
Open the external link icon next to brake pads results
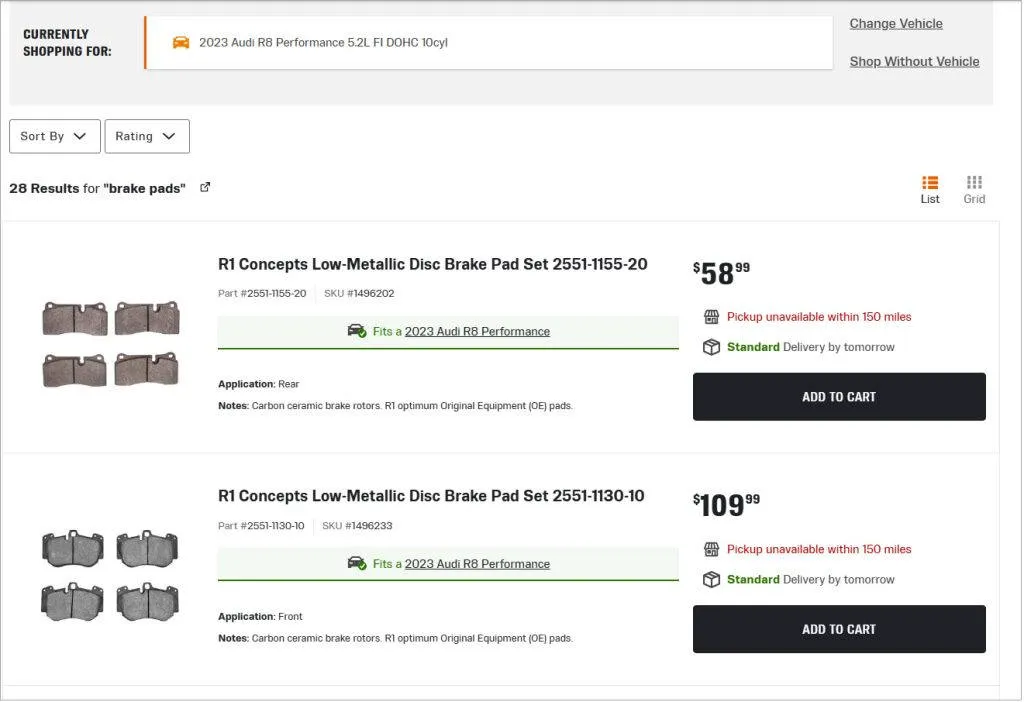coord(205,187)
